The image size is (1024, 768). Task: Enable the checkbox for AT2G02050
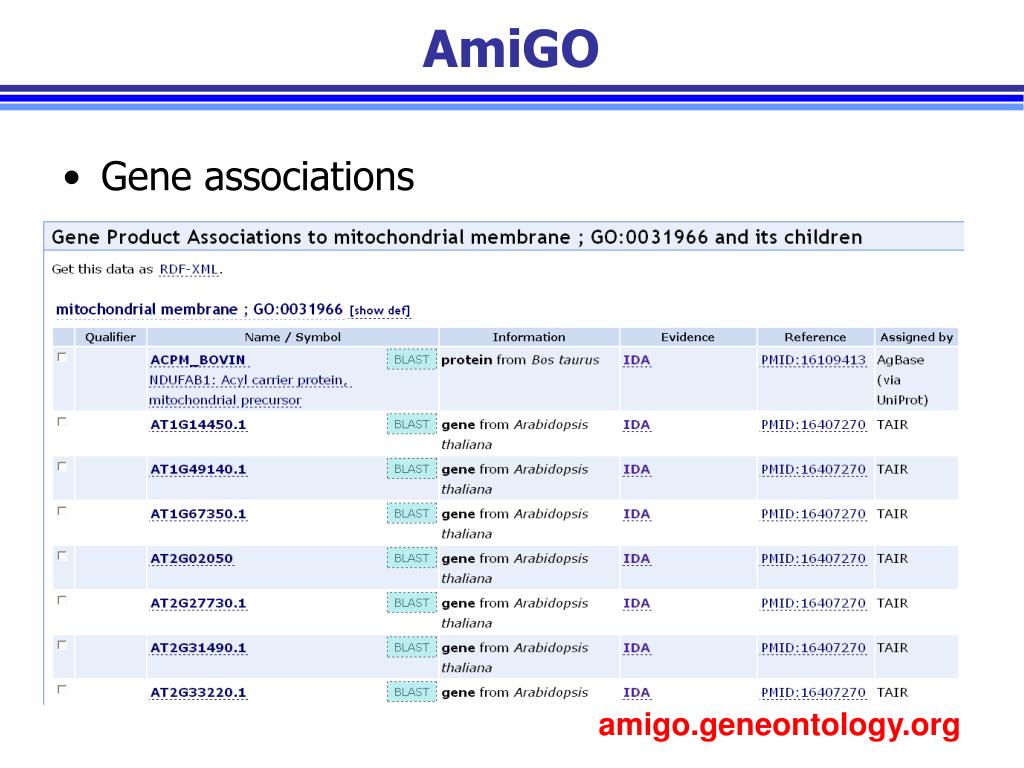tap(62, 556)
